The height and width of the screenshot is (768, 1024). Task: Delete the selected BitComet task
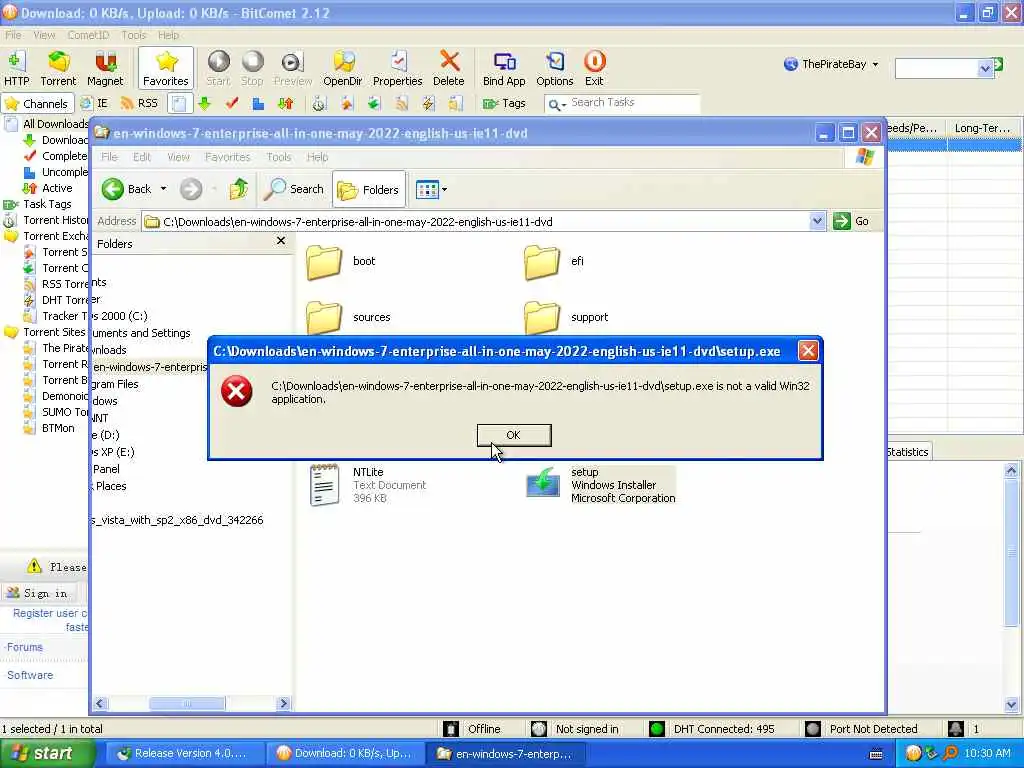[449, 69]
